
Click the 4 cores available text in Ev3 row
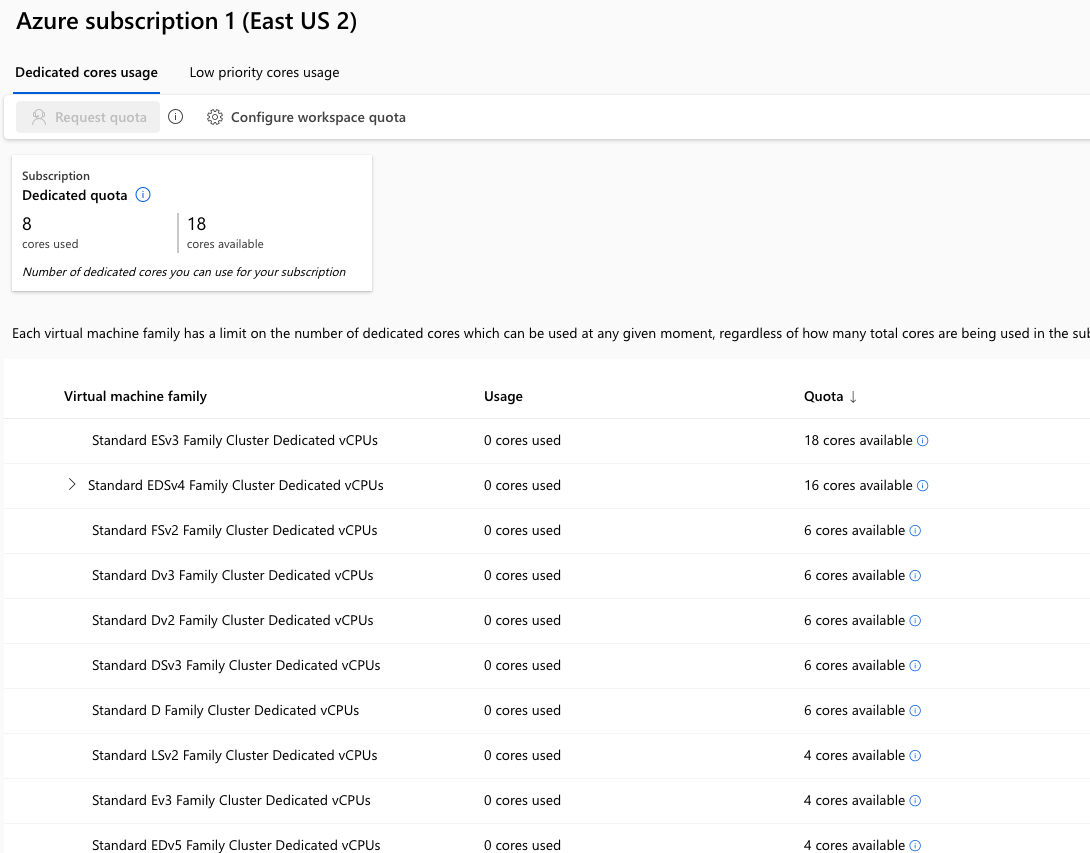click(854, 800)
